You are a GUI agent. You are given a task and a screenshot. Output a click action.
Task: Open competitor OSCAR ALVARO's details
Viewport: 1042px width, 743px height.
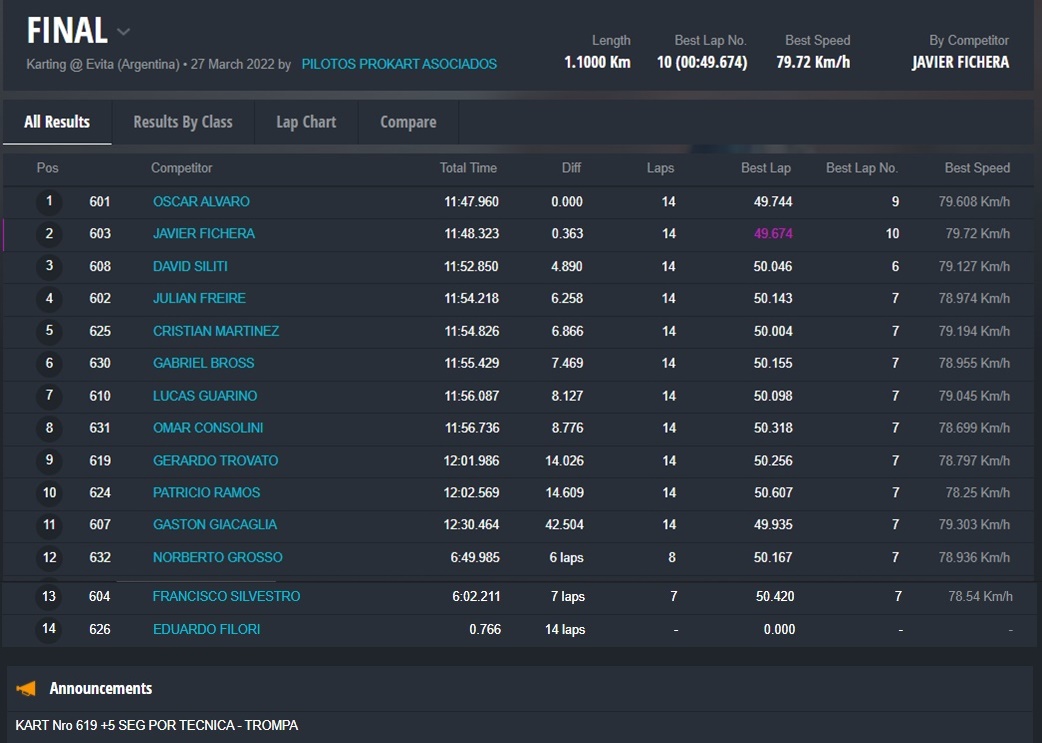[x=201, y=202]
